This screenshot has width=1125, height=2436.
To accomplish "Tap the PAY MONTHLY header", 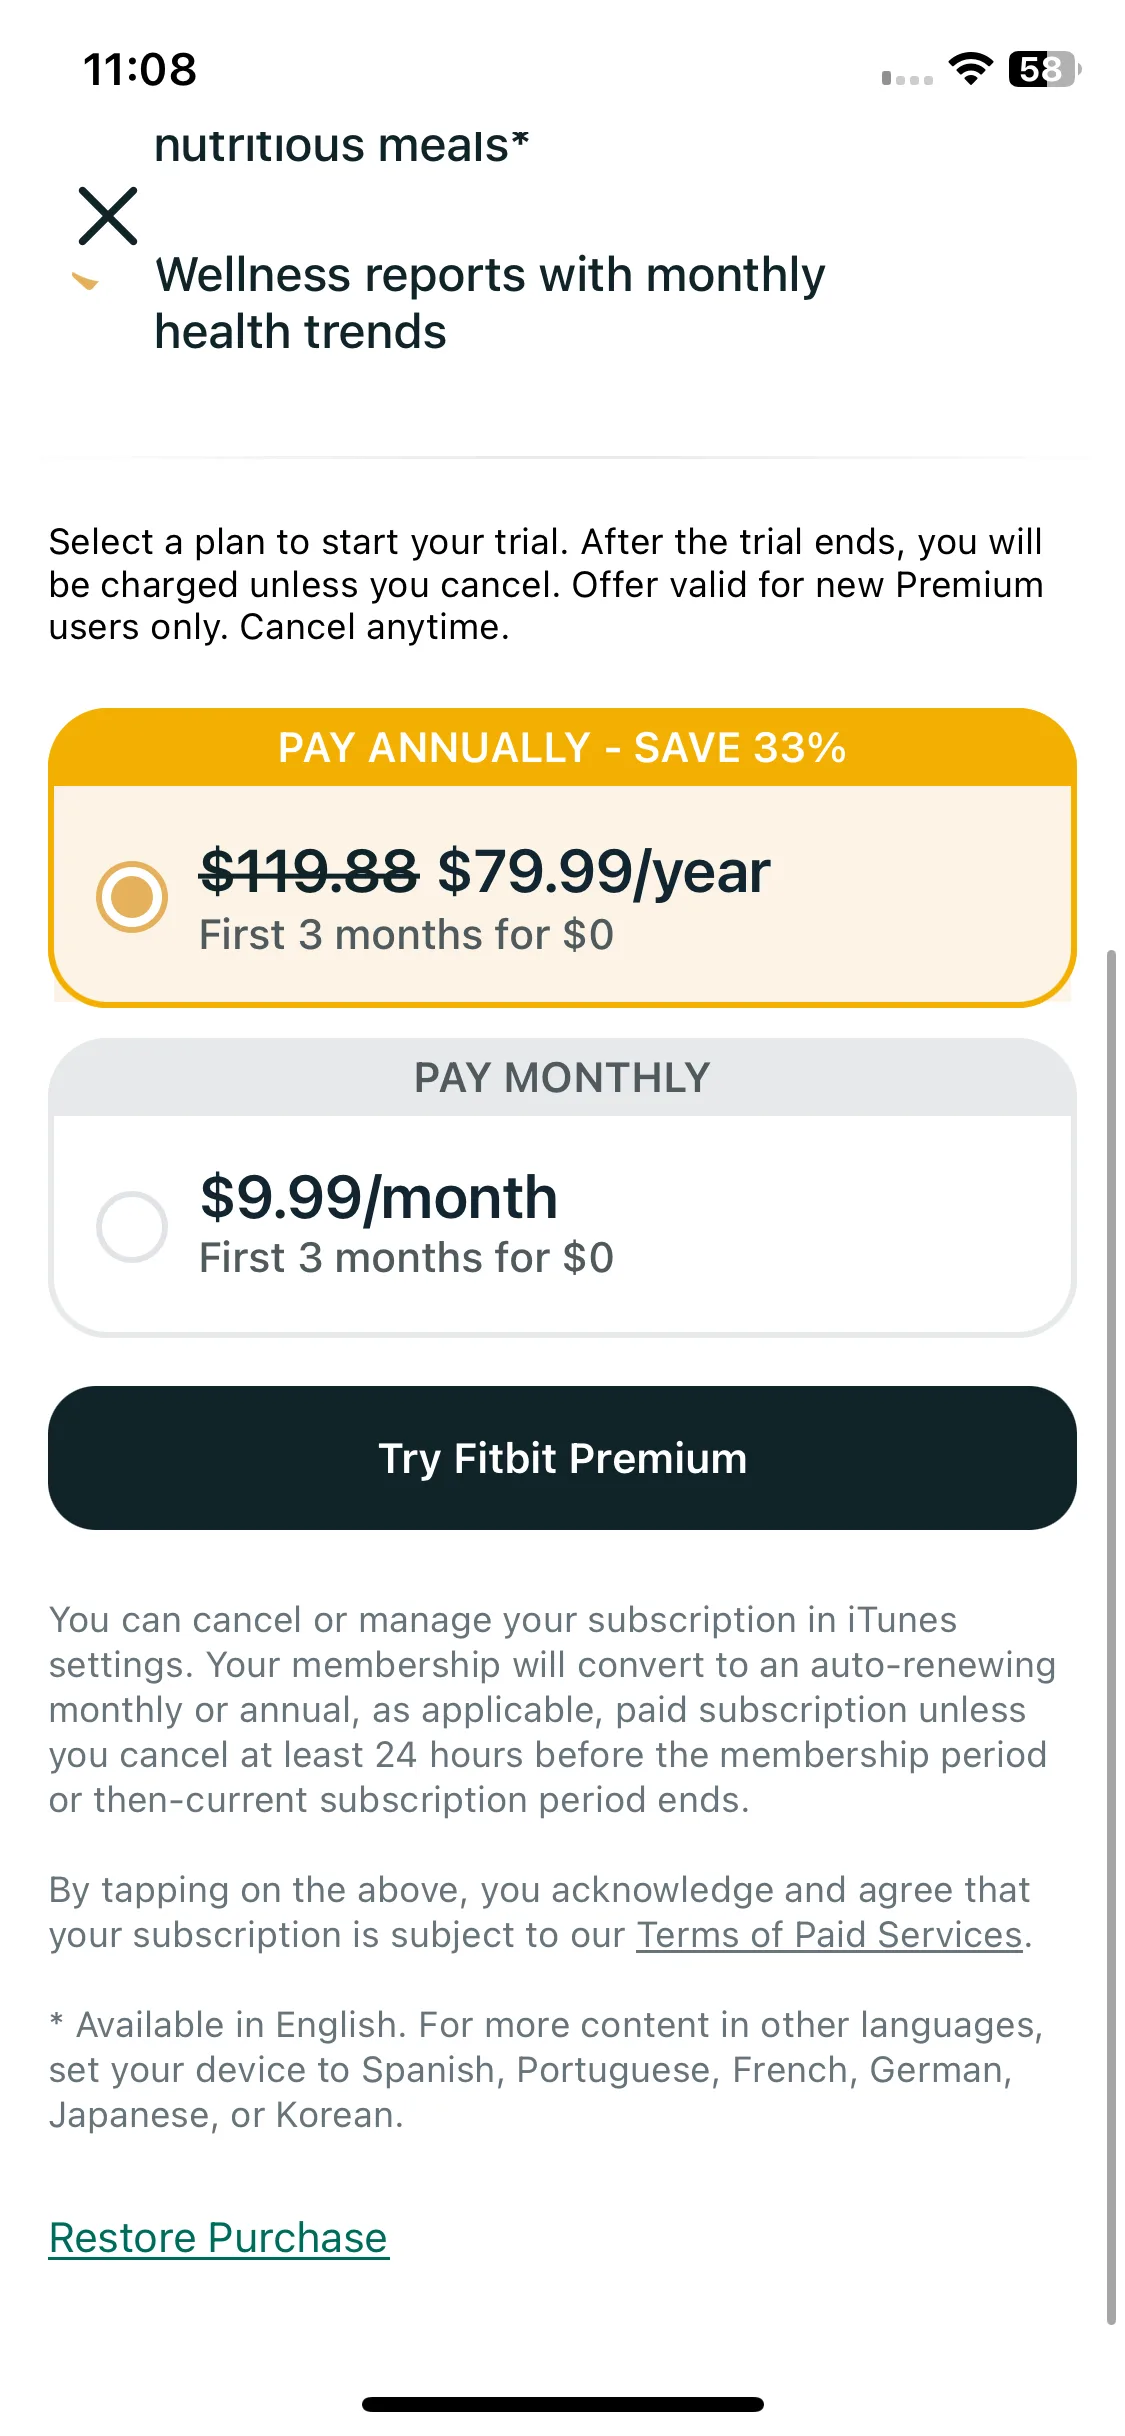I will tap(562, 1078).
